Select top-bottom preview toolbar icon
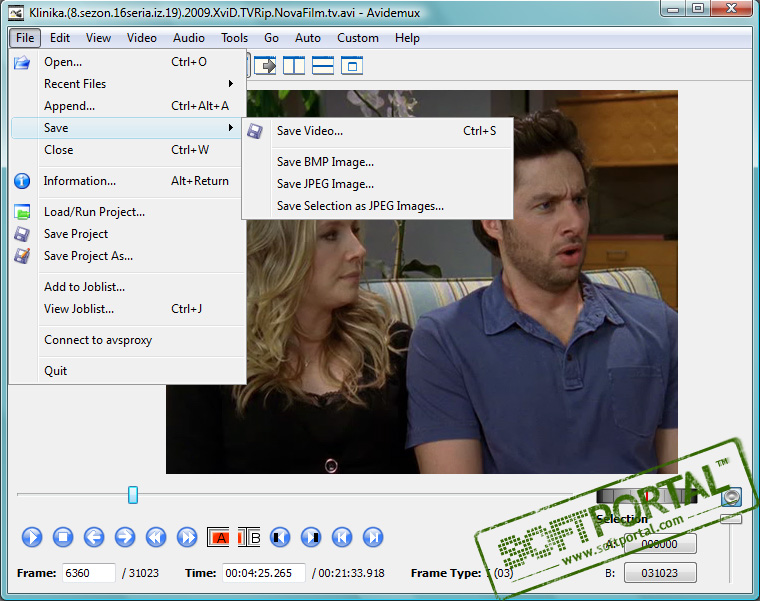760x601 pixels. pos(323,65)
